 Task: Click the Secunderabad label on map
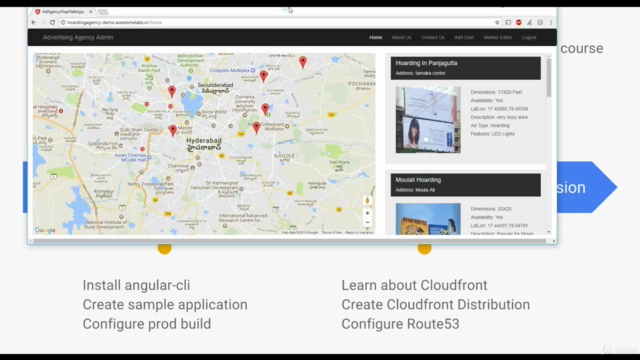[215, 88]
